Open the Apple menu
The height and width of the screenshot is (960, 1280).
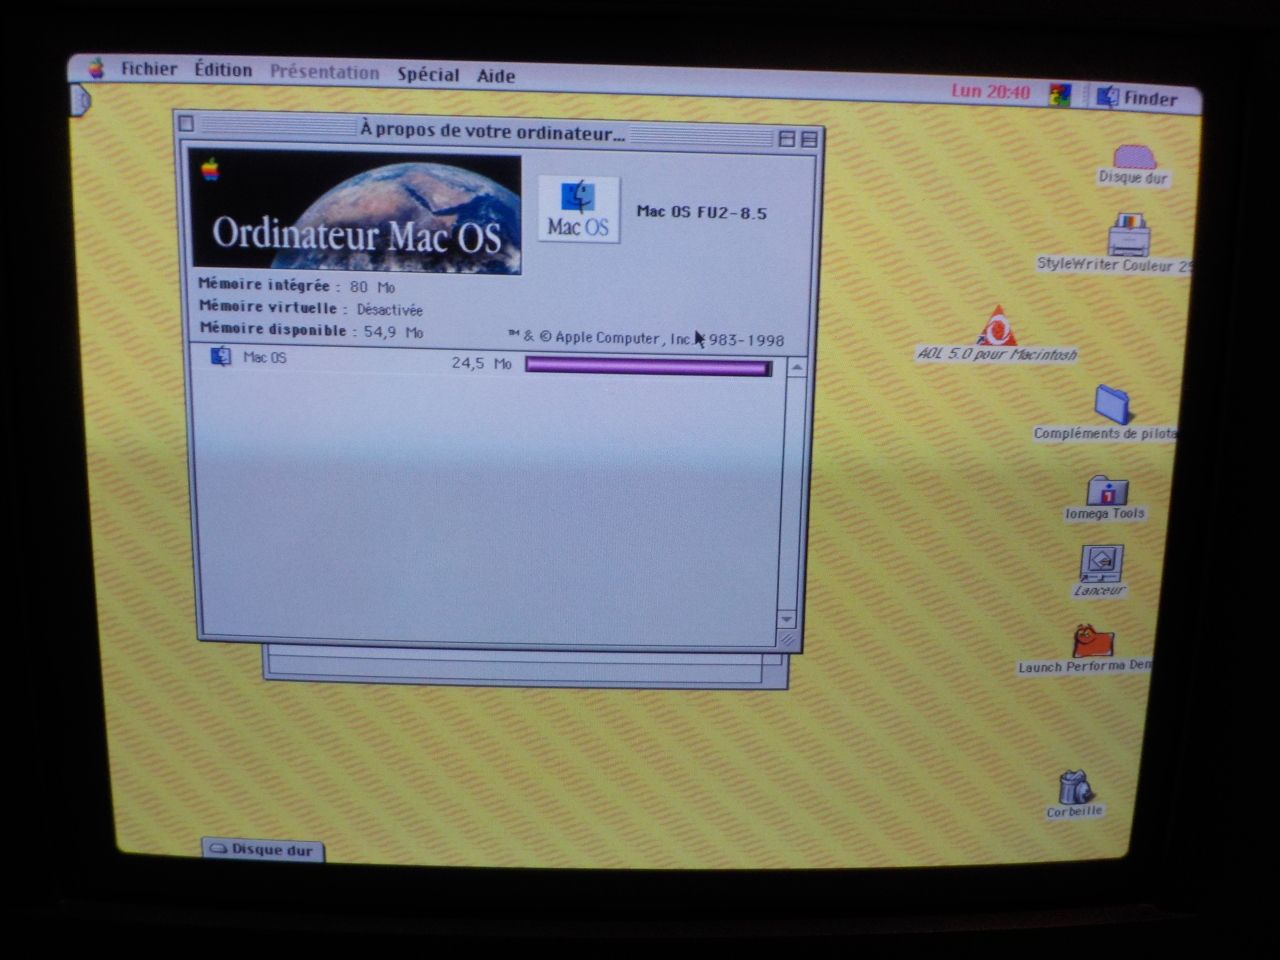[x=96, y=68]
